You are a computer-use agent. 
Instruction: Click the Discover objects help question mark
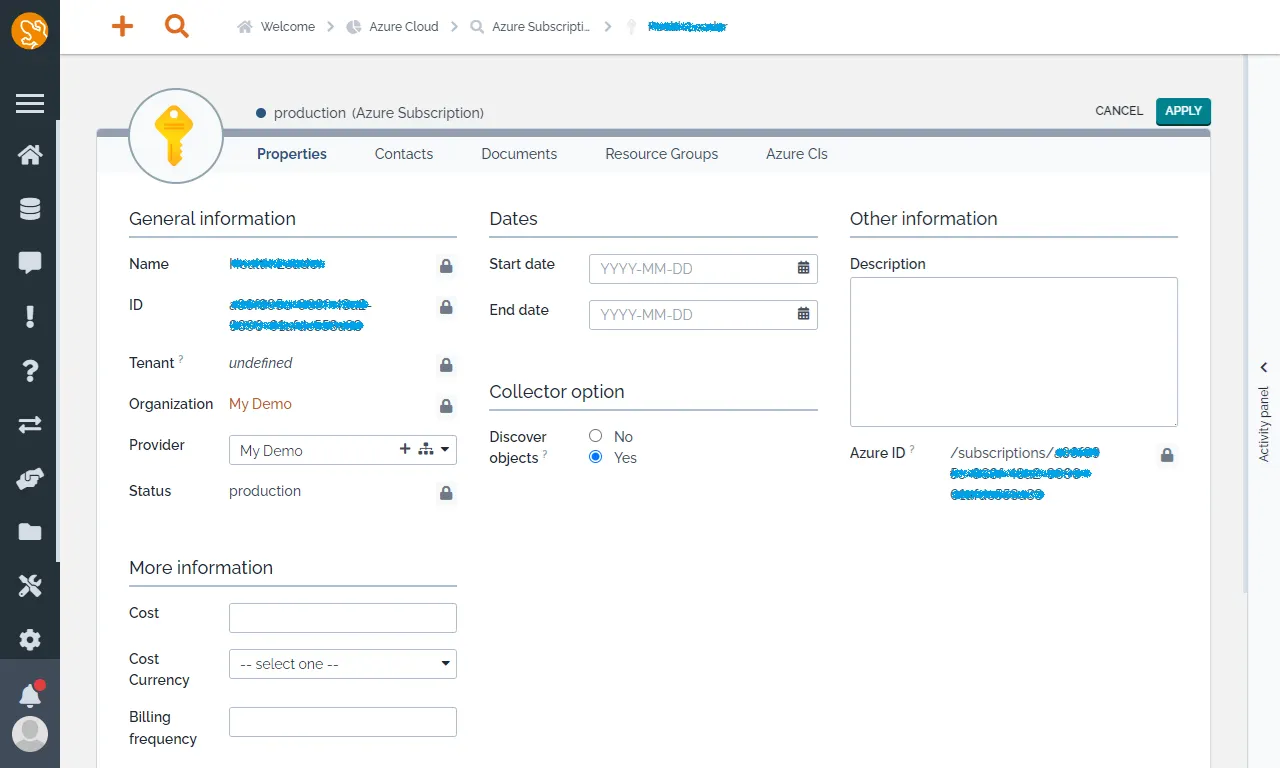click(545, 454)
